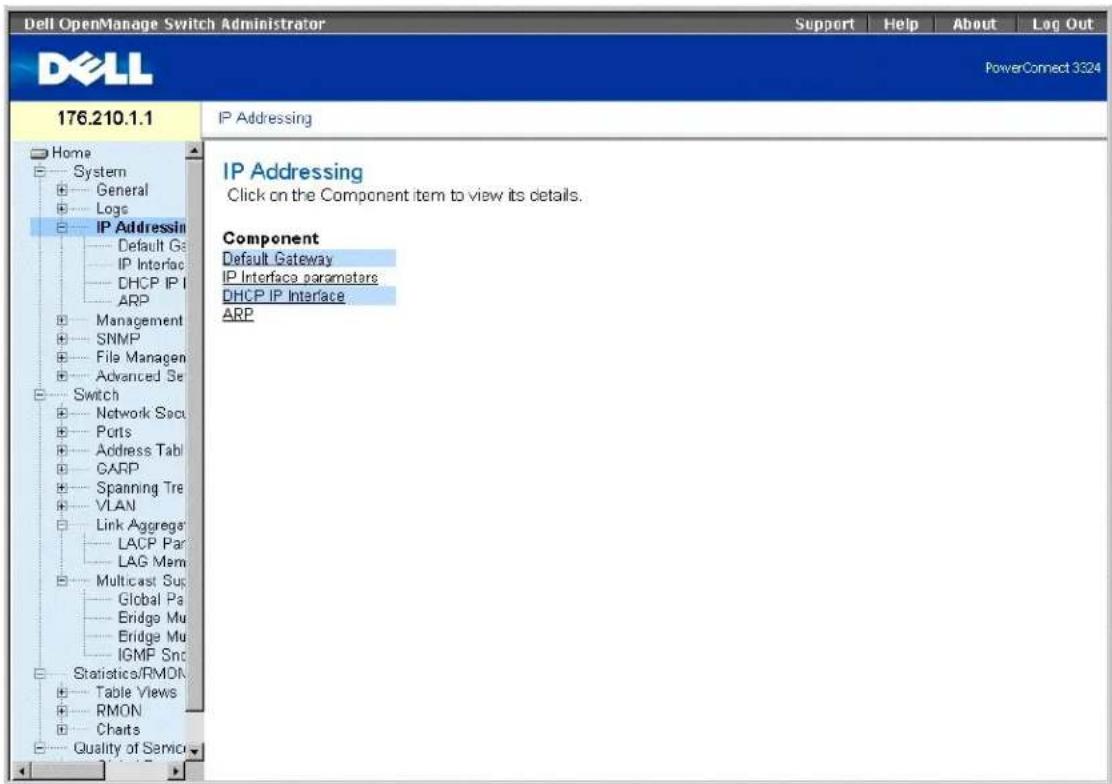Image resolution: width=1112 pixels, height=784 pixels.
Task: Open the Default Gateway component link
Action: click(x=277, y=259)
